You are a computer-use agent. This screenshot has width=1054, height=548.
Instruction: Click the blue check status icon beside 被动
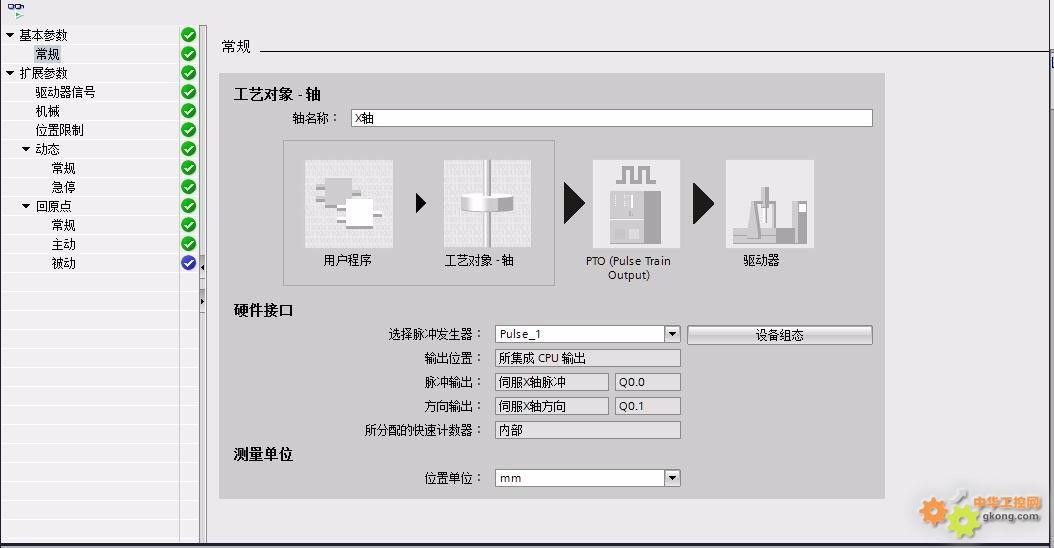pyautogui.click(x=188, y=263)
